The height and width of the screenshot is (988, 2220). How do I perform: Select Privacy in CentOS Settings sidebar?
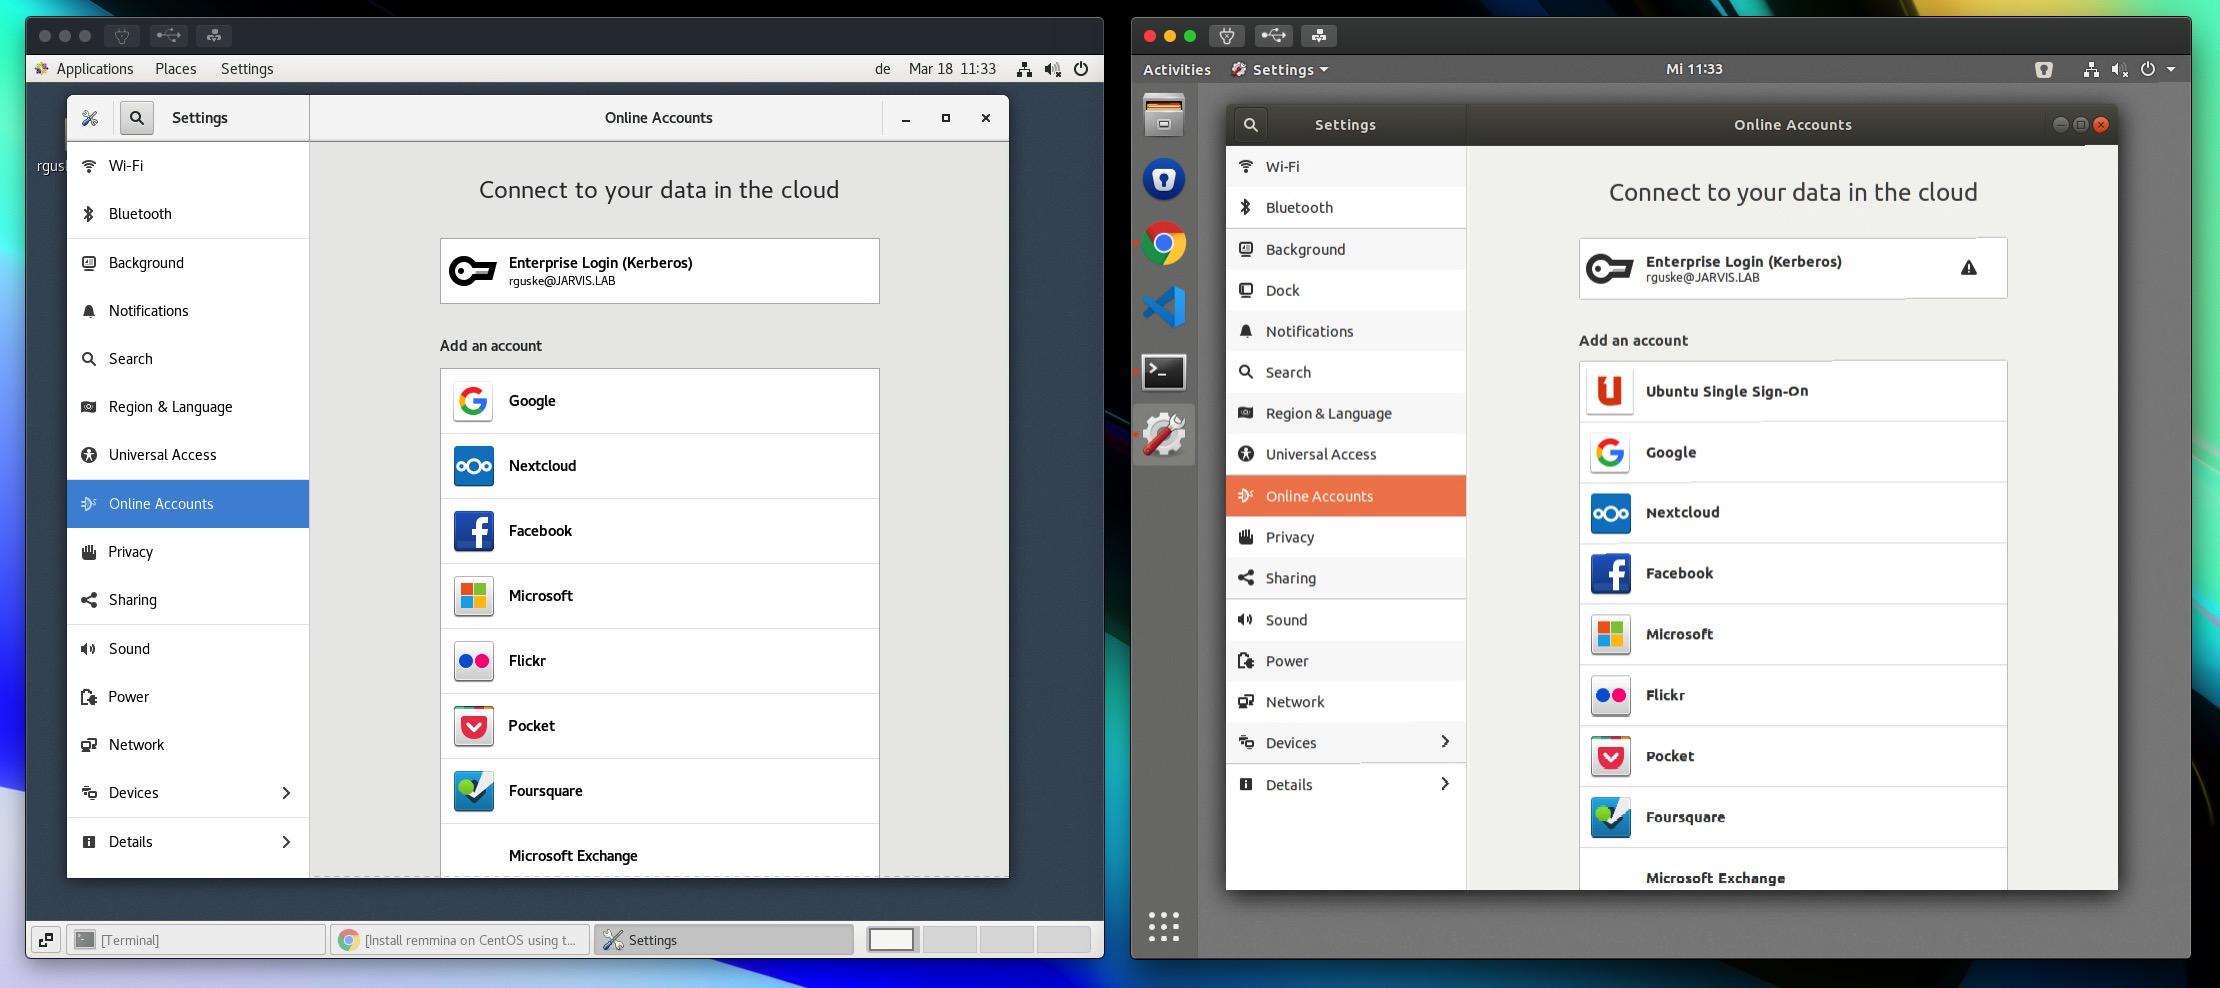[x=188, y=552]
